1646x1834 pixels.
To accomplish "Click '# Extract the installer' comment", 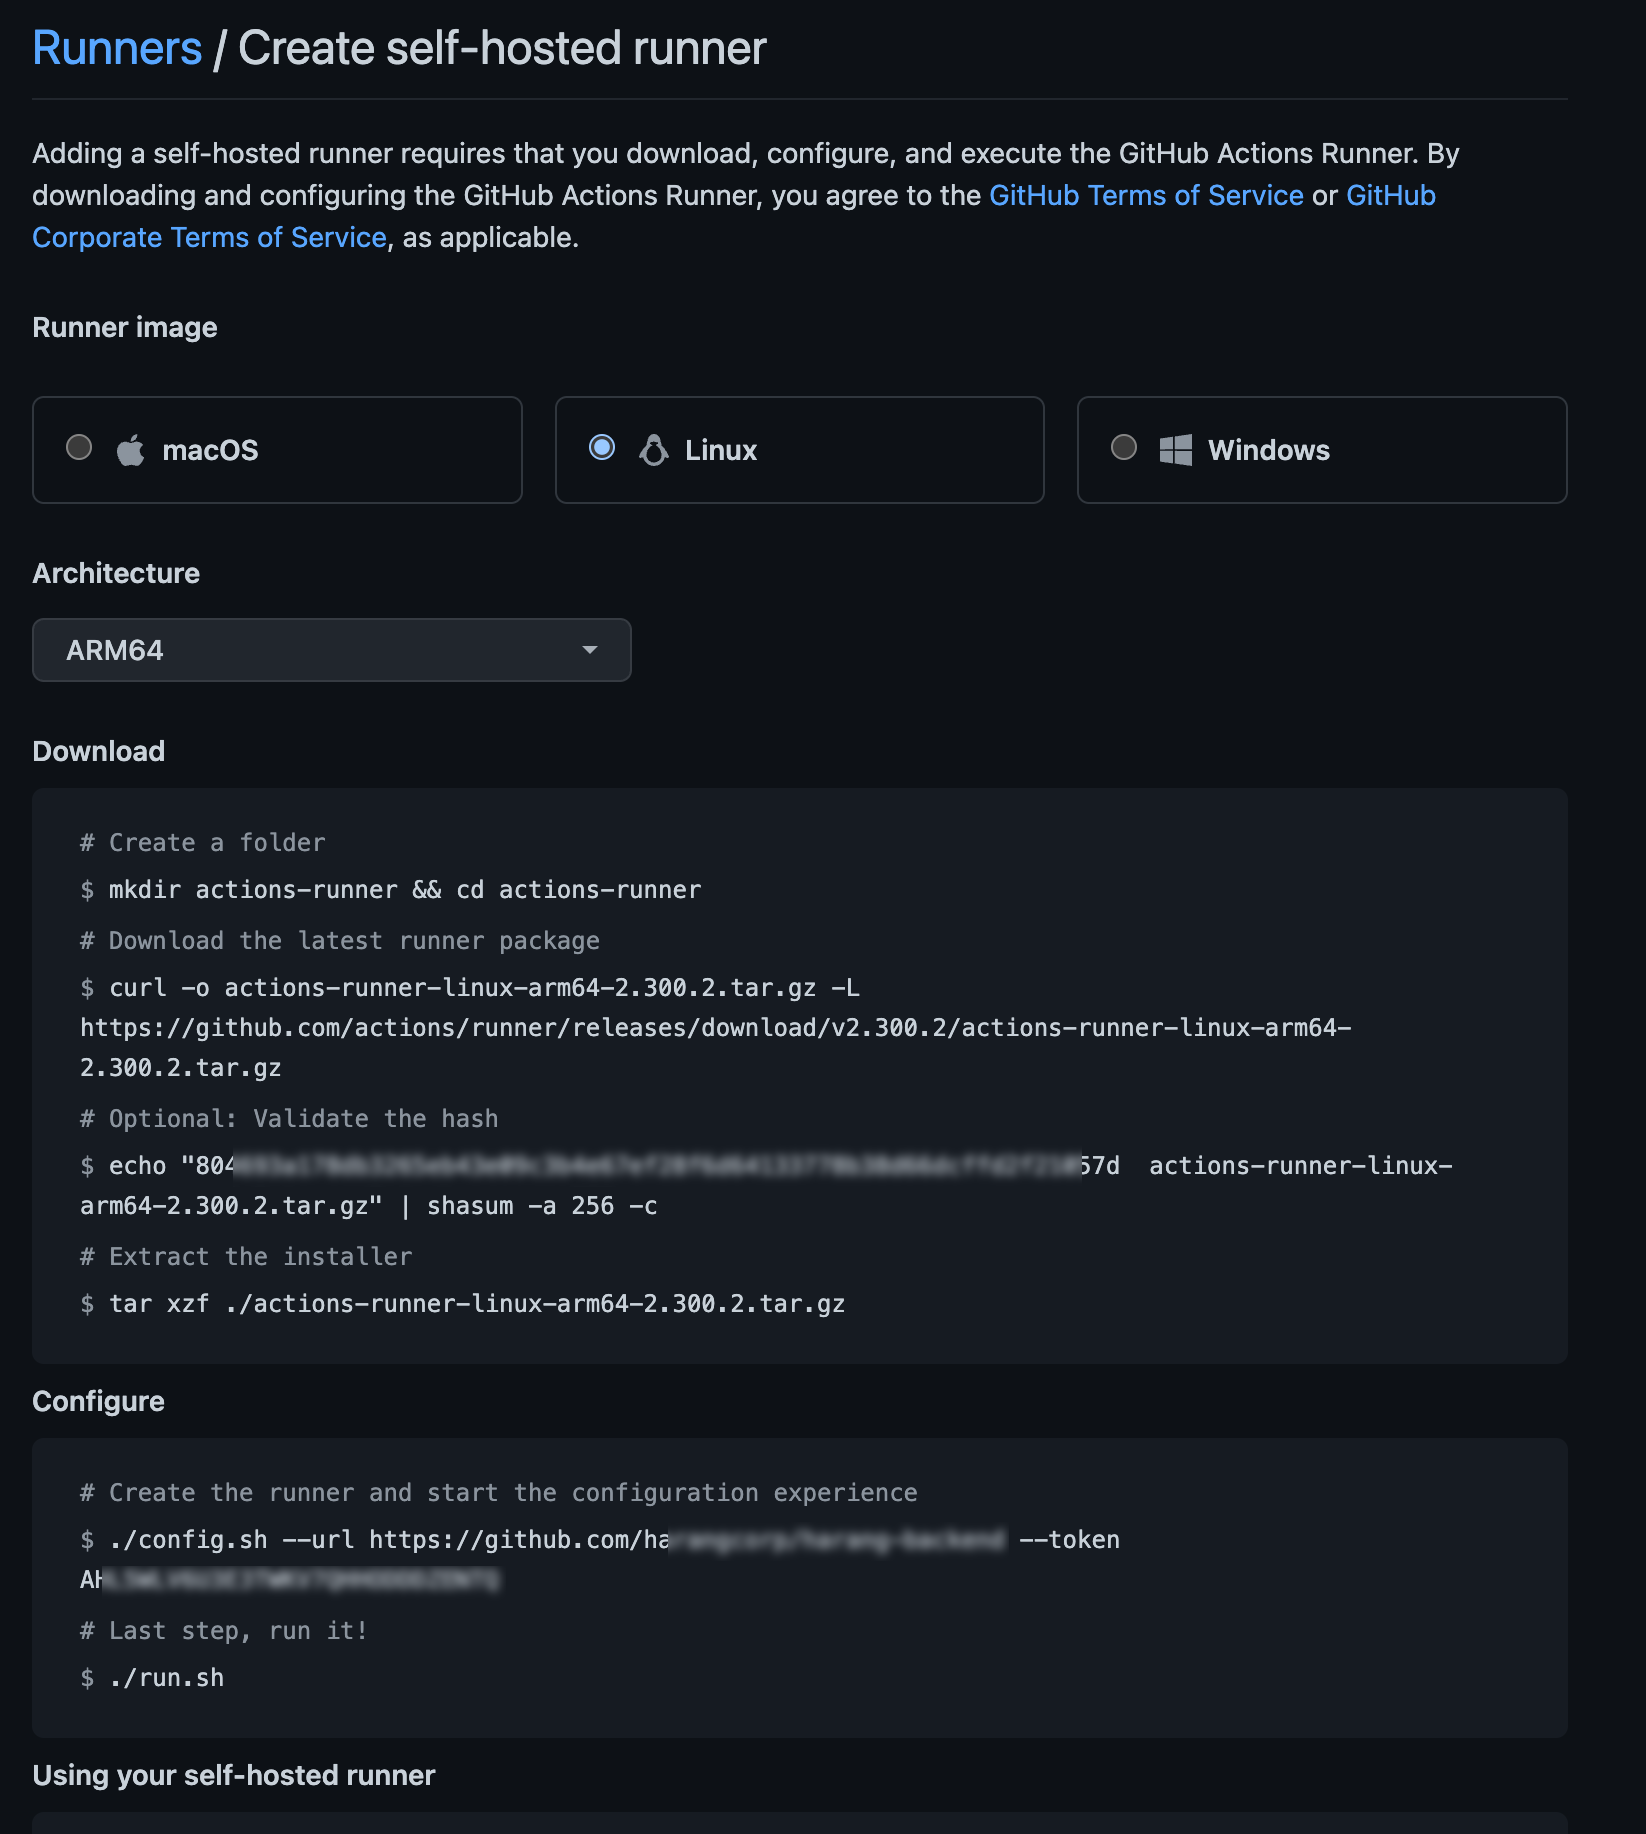I will 246,1257.
